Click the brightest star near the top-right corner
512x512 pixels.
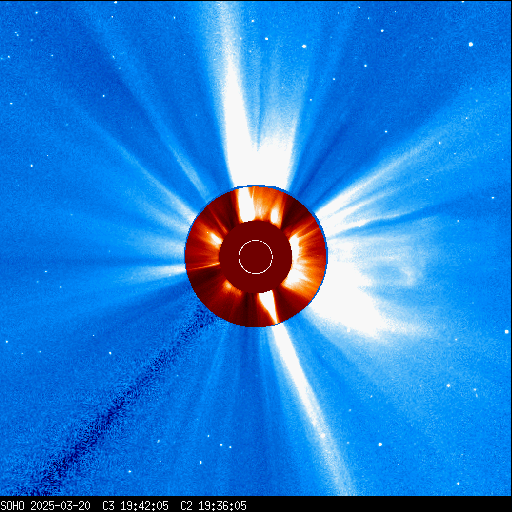(471, 44)
